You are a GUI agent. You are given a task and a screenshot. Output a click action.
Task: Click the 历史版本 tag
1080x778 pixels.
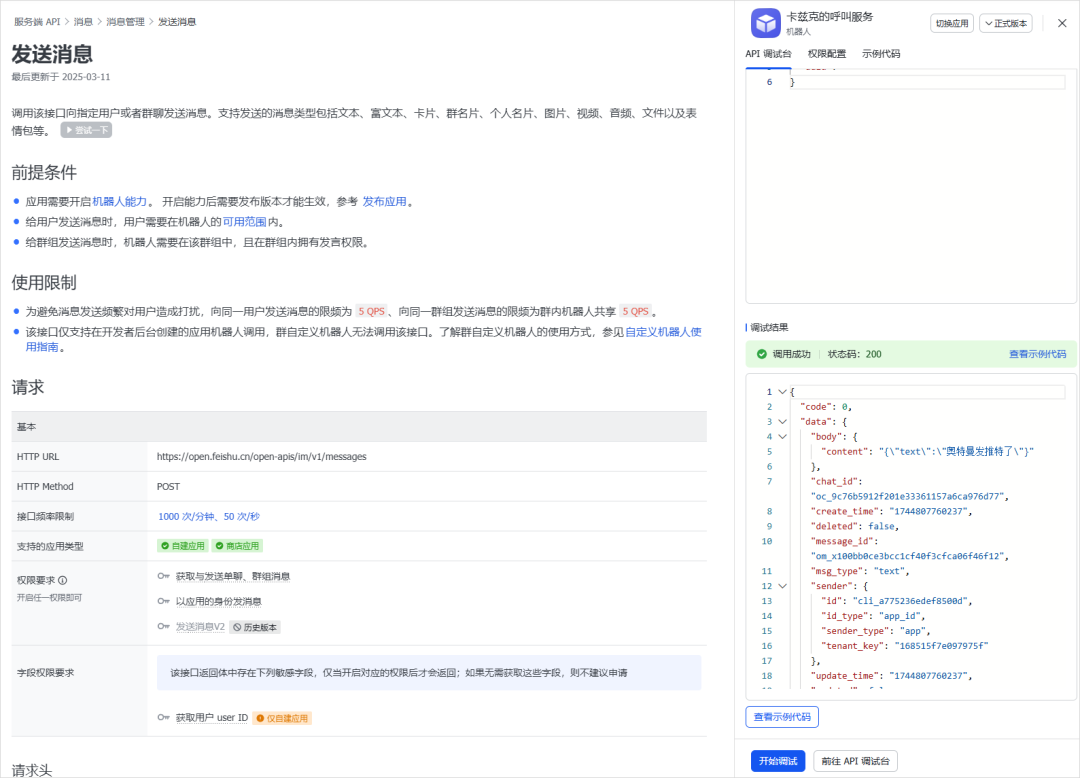coord(255,627)
